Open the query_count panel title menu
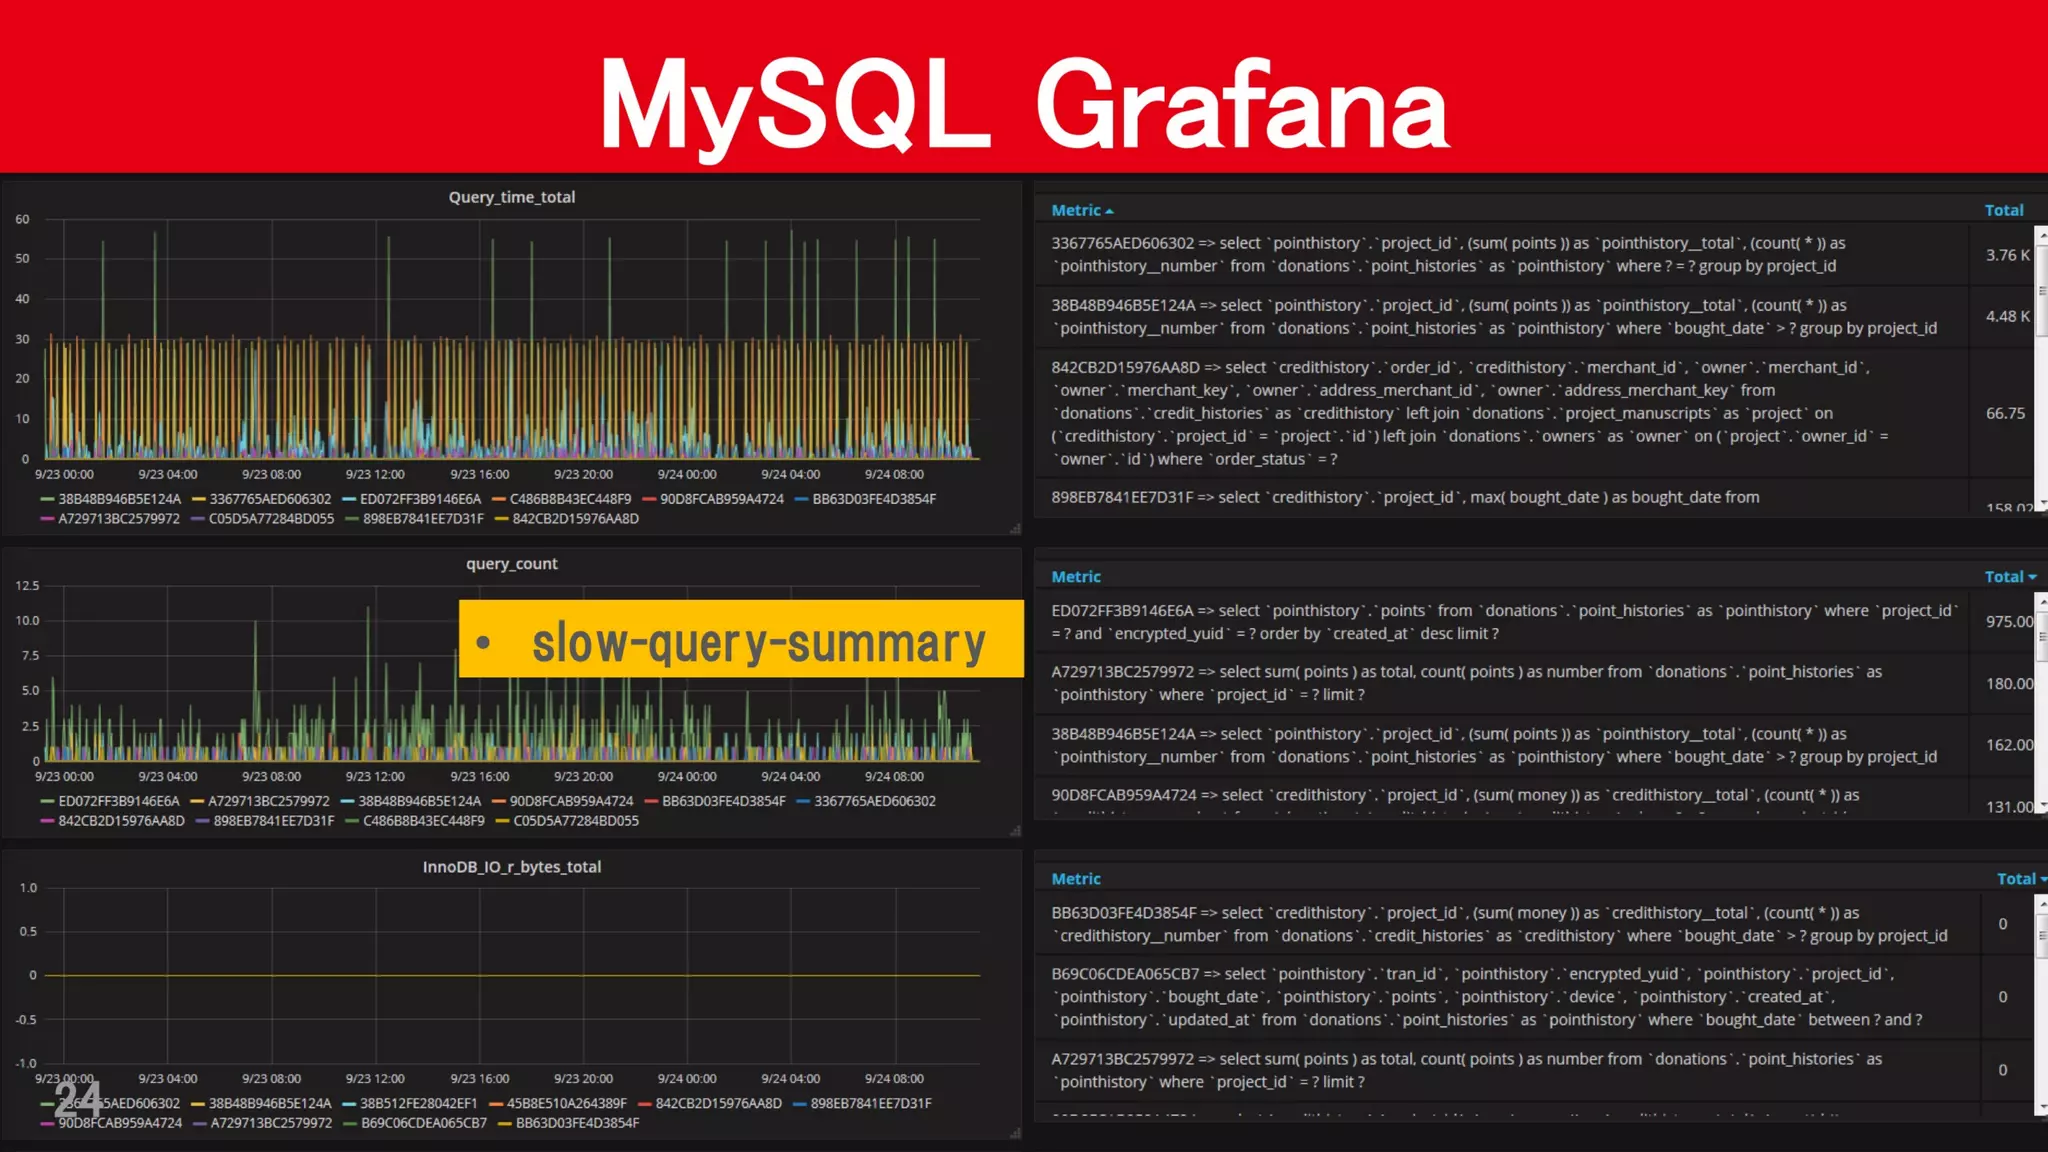 (511, 564)
